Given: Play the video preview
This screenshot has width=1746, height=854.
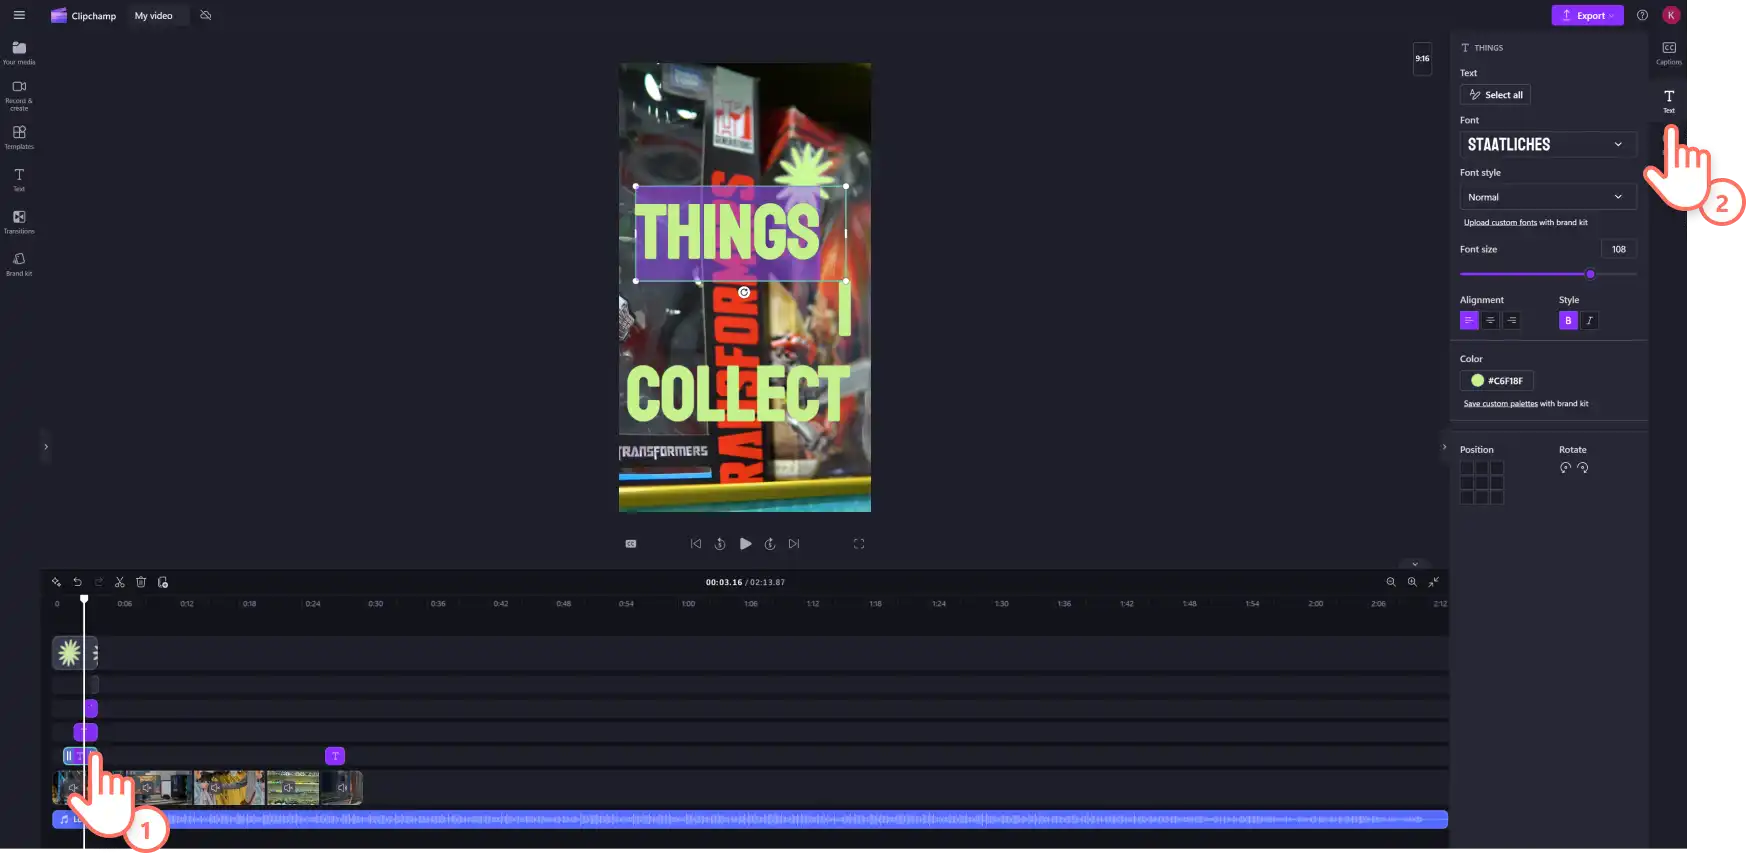Looking at the screenshot, I should [x=745, y=544].
